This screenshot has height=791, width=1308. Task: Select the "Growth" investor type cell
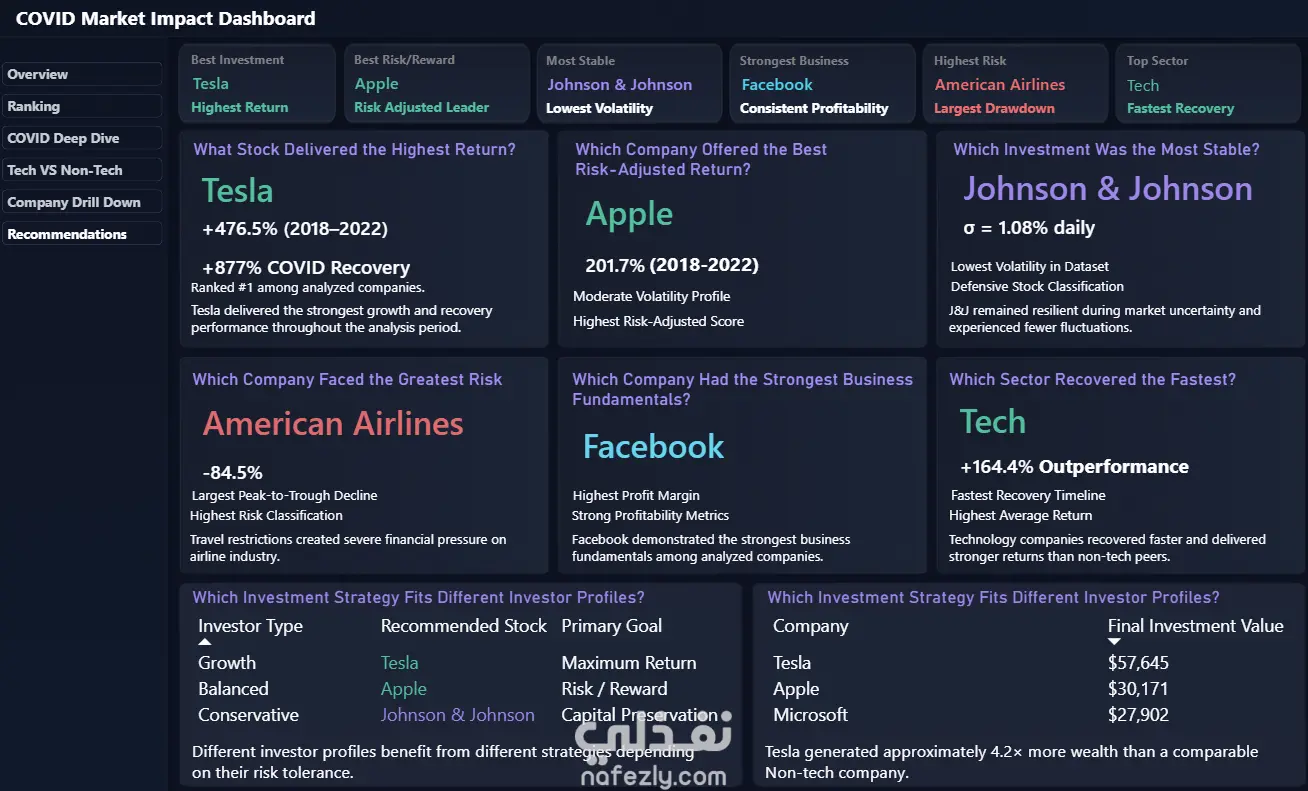coord(227,663)
